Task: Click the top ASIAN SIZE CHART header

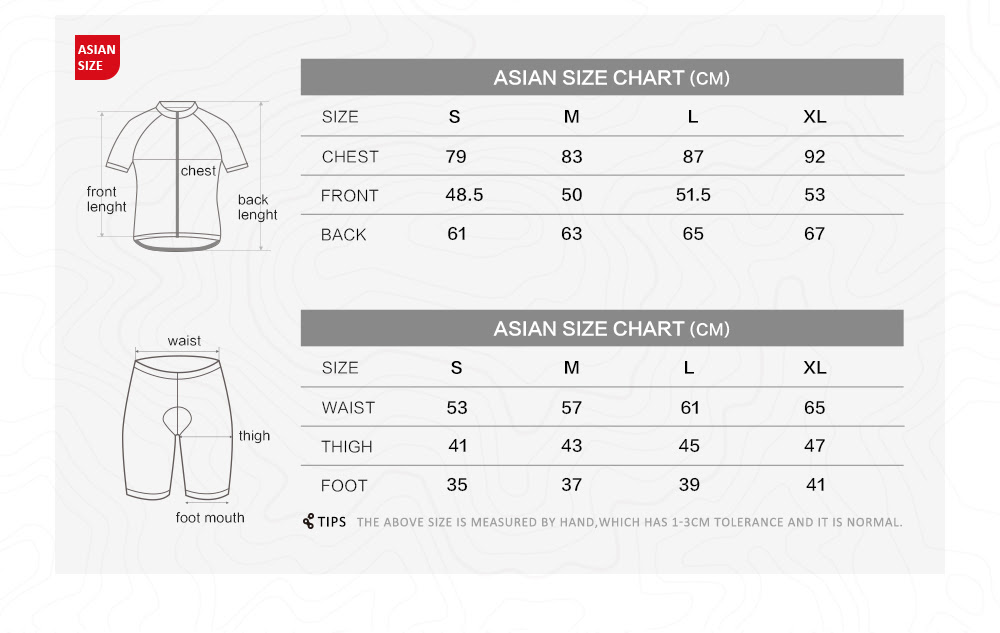Action: 602,77
